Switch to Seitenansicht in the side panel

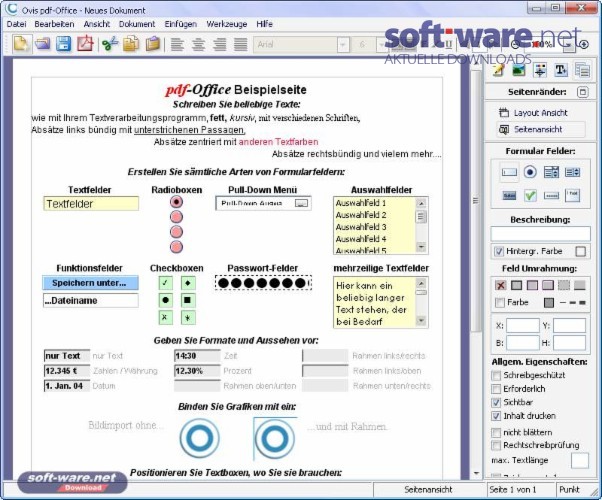click(x=541, y=129)
